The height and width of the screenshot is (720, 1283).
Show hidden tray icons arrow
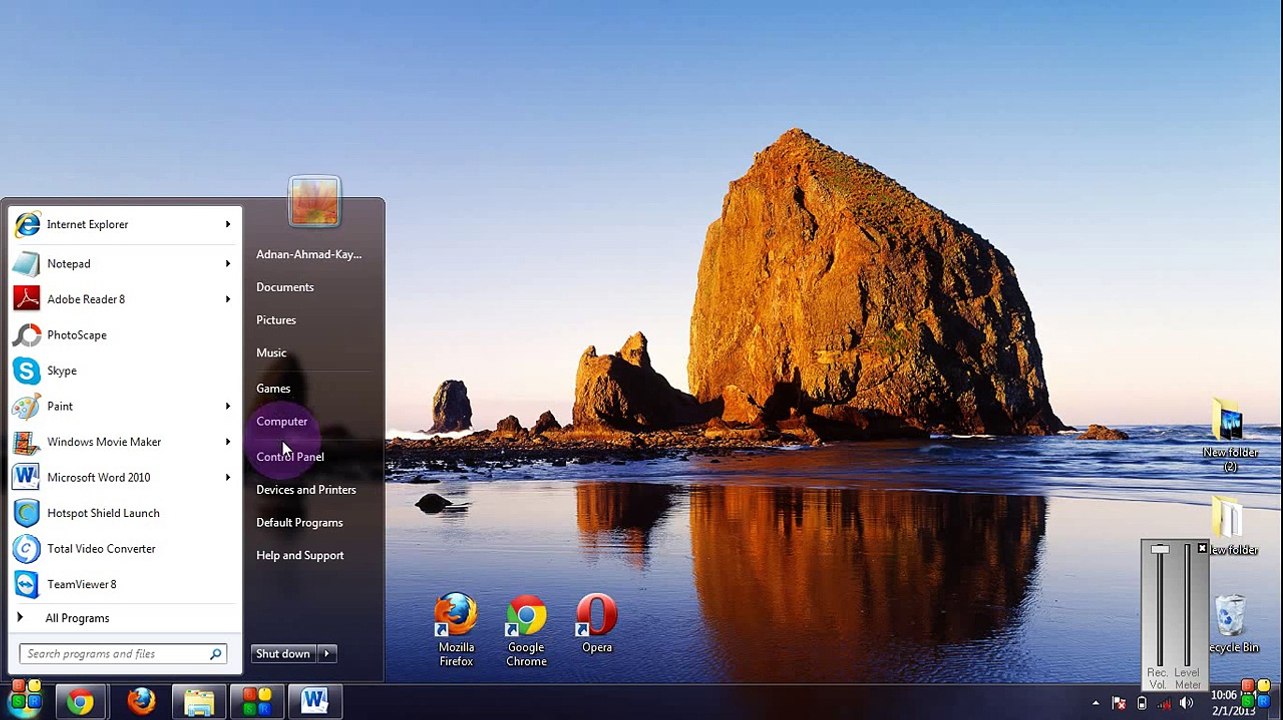point(1095,703)
